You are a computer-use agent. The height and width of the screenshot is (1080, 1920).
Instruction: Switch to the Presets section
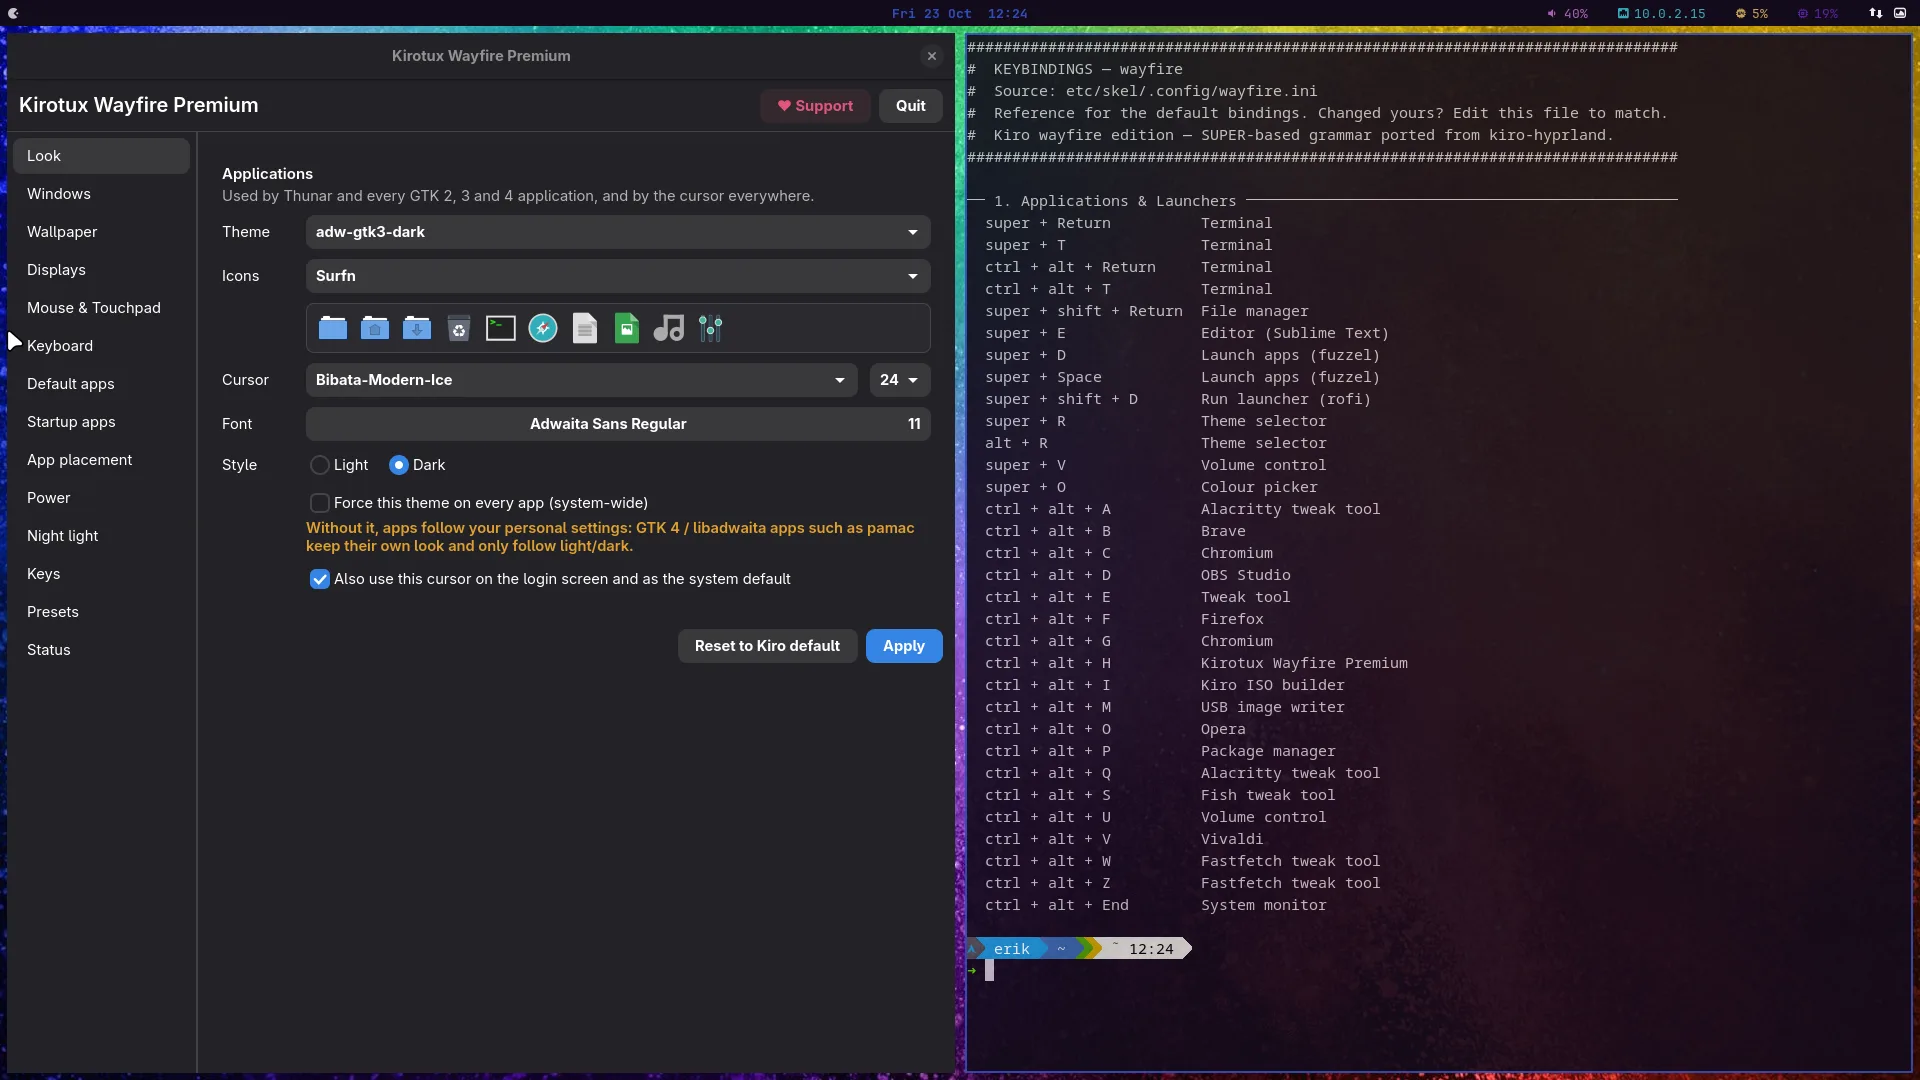click(x=101, y=612)
